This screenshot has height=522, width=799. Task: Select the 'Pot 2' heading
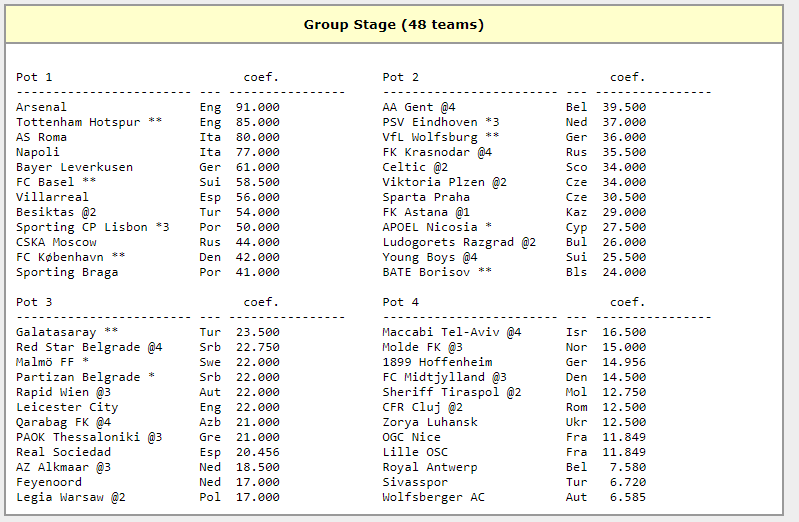coord(401,77)
